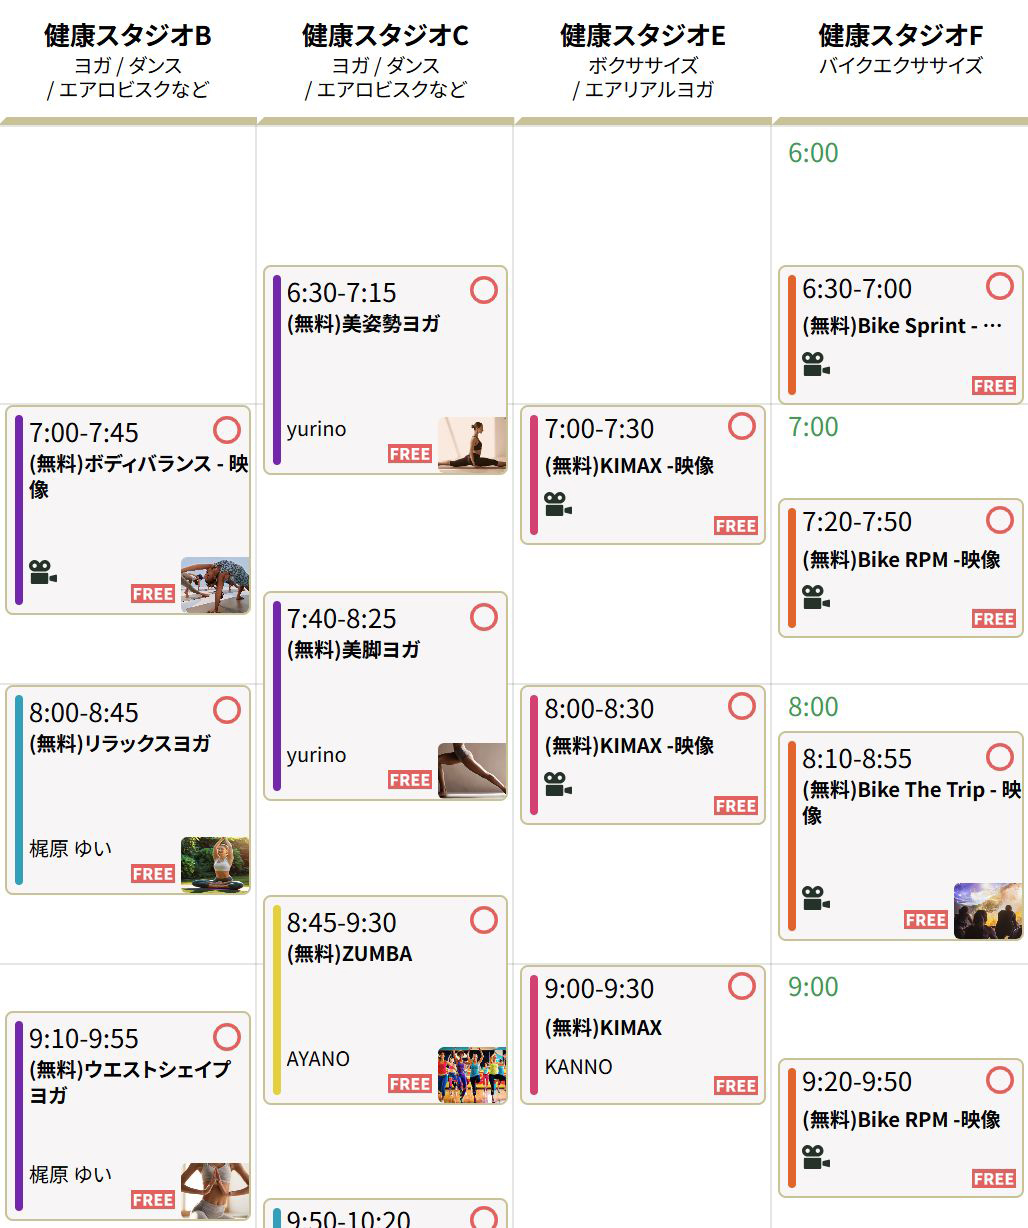The height and width of the screenshot is (1228, 1028).
Task: Open the (無料)ウエストシェイプヨガ class title
Action: pos(130,1081)
